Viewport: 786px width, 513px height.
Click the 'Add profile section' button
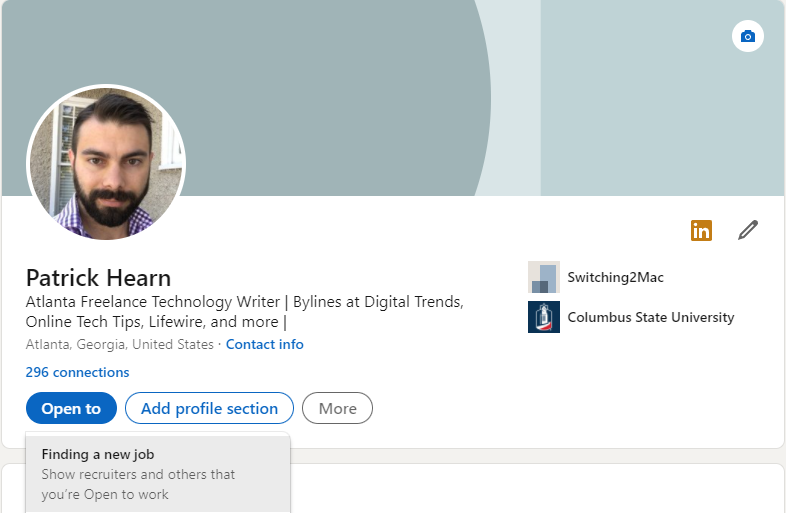click(x=209, y=408)
